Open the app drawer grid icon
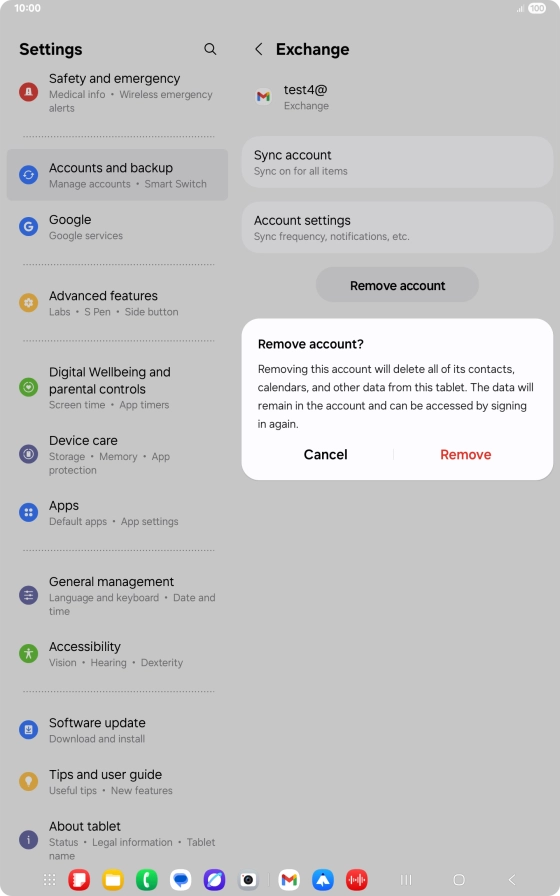Viewport: 560px width, 896px height. click(x=50, y=879)
